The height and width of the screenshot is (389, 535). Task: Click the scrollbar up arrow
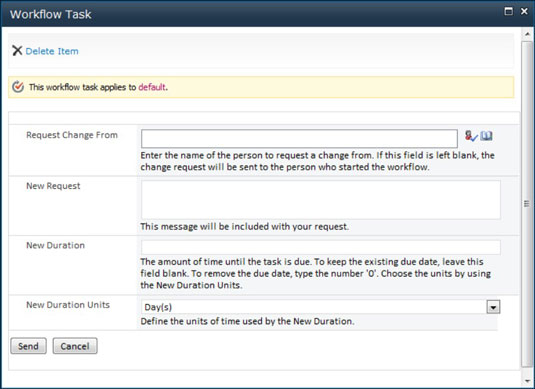527,34
